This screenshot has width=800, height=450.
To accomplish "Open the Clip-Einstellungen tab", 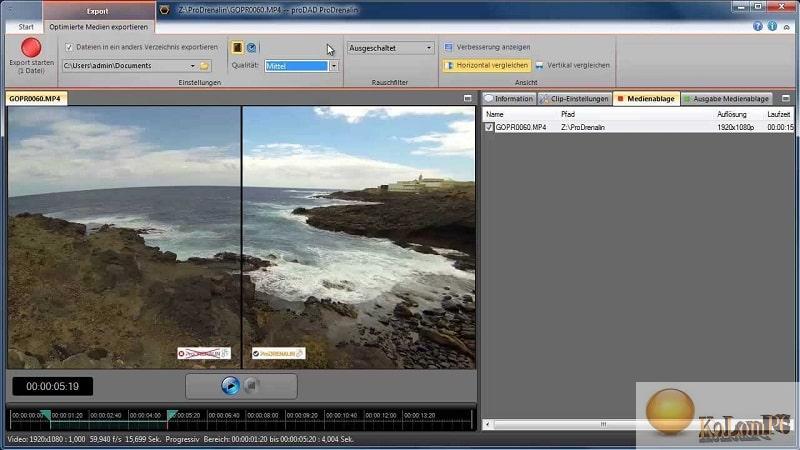I will [x=574, y=98].
